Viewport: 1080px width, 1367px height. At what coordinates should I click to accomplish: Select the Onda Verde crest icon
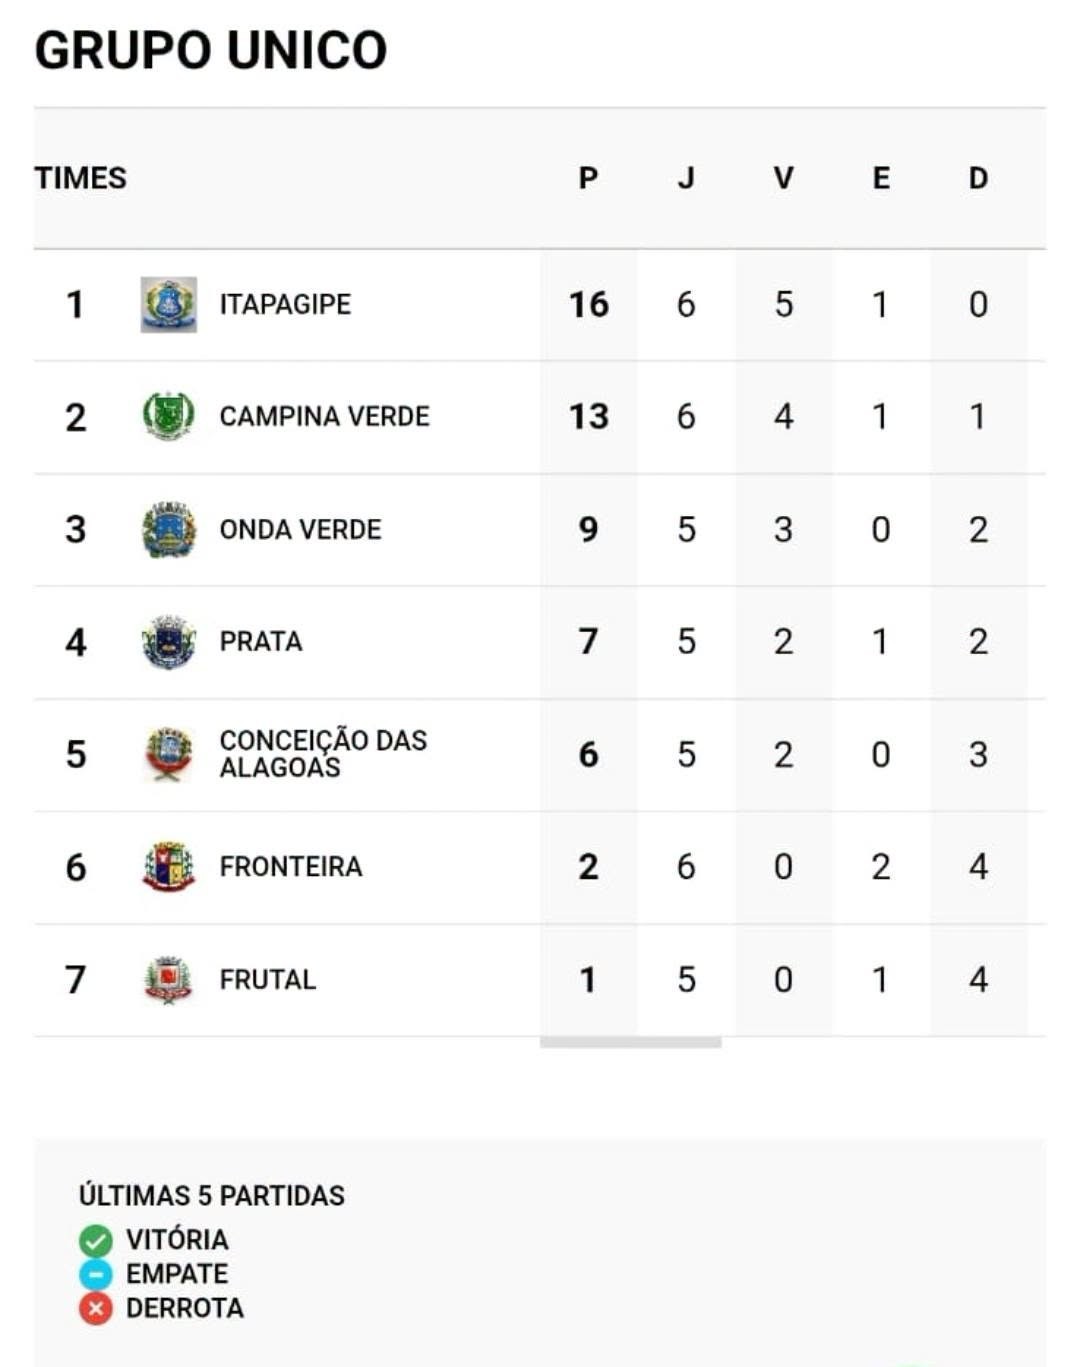point(168,530)
